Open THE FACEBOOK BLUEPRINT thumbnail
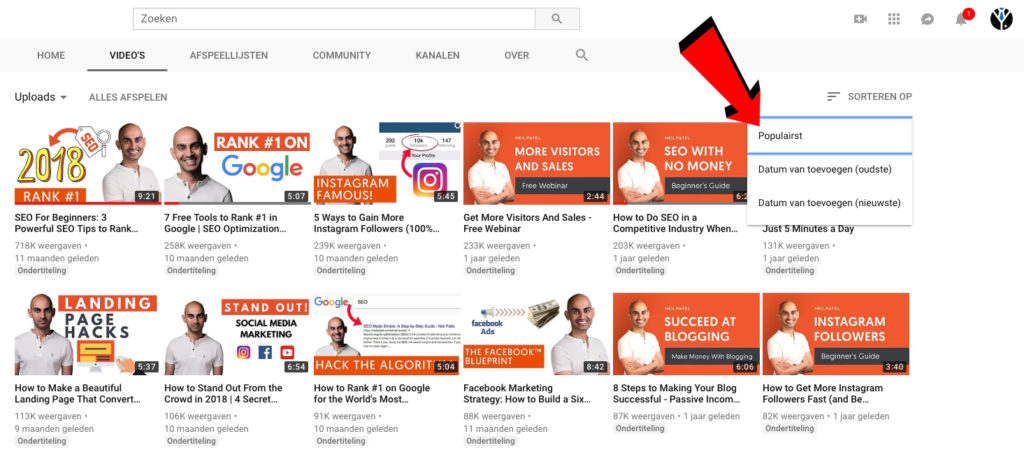Viewport: 1024px width, 457px height. 536,334
